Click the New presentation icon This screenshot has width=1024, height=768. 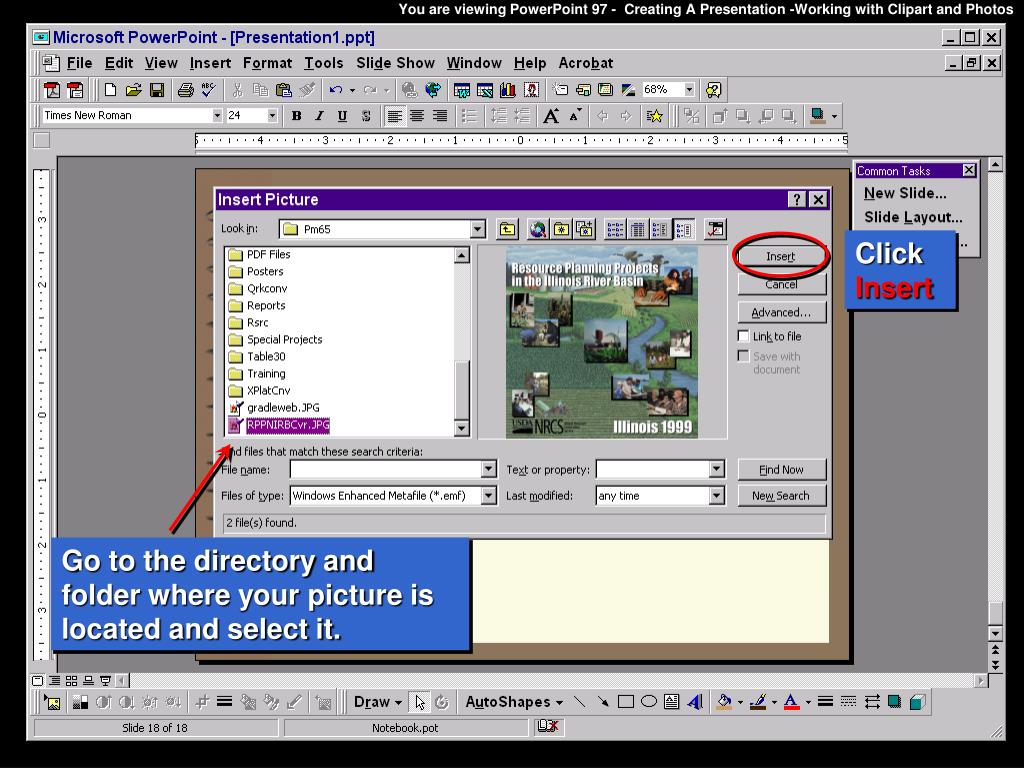point(110,90)
